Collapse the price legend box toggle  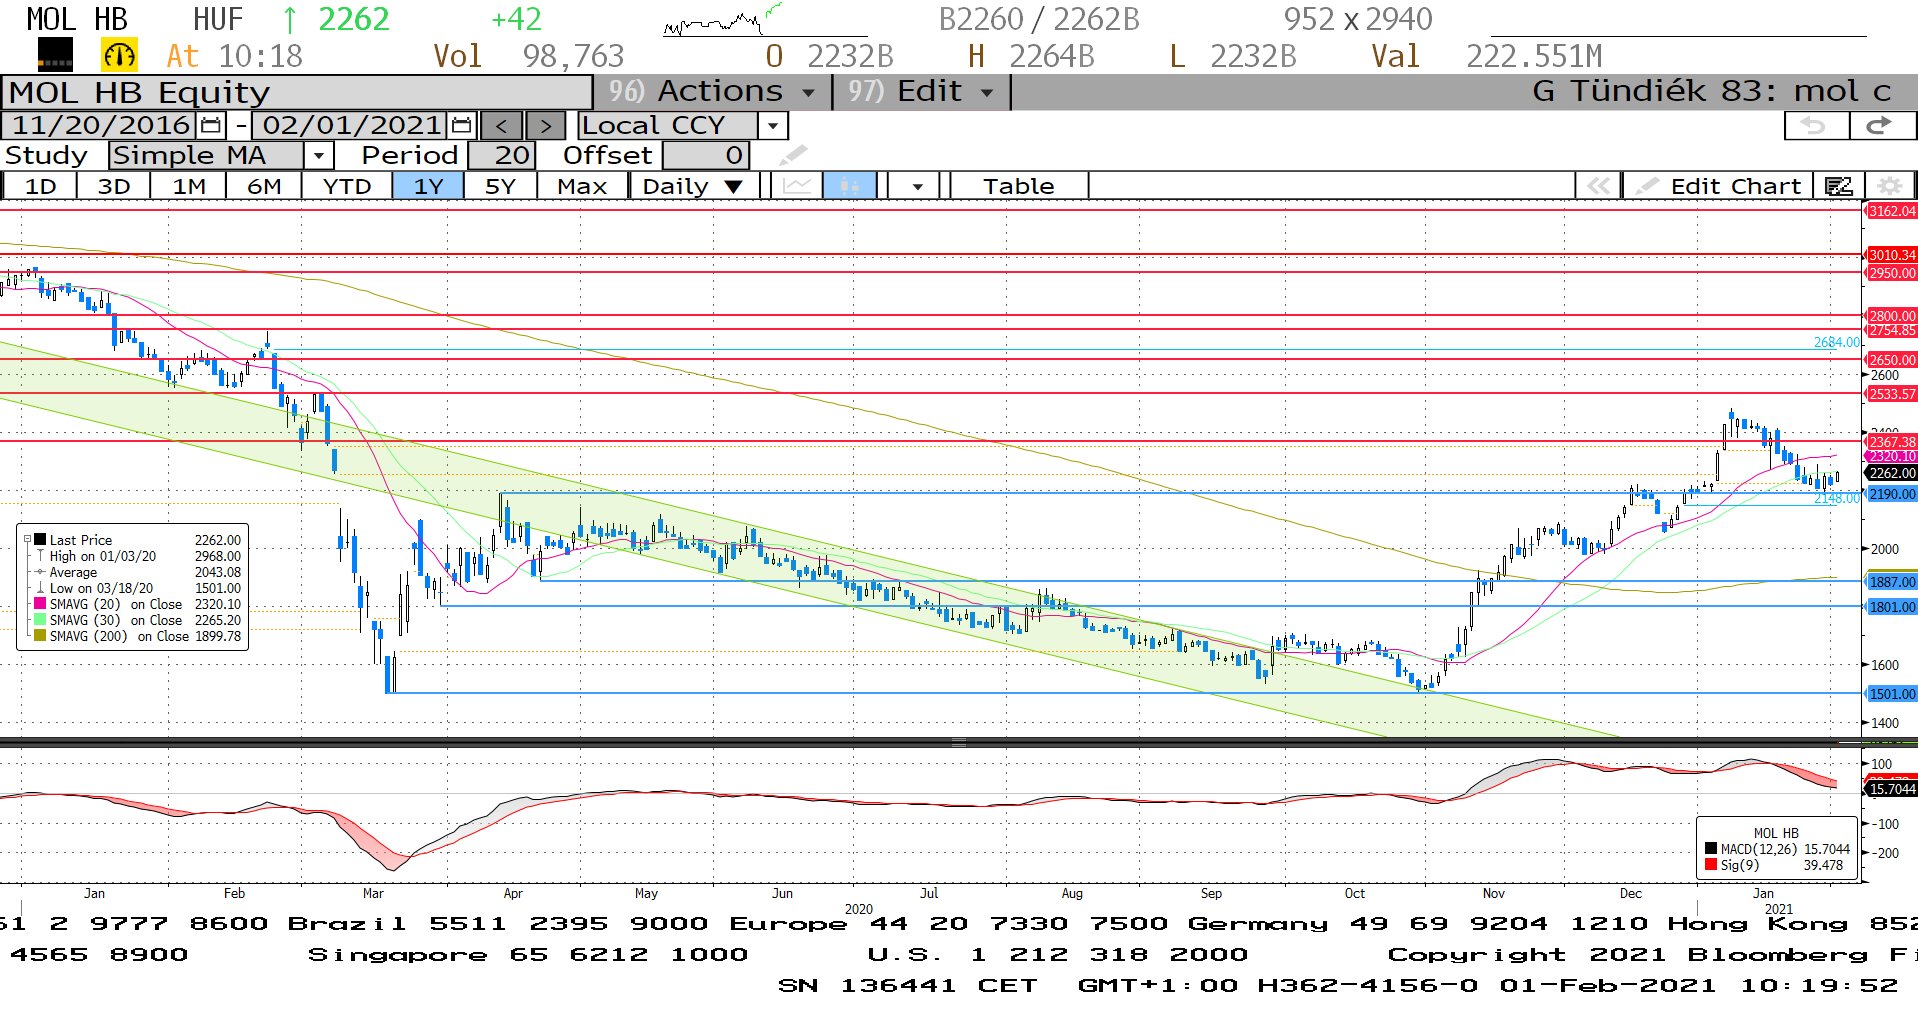pyautogui.click(x=28, y=539)
